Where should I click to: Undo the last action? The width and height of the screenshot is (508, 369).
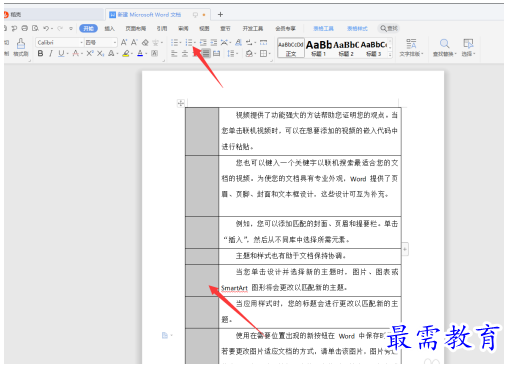(x=46, y=28)
